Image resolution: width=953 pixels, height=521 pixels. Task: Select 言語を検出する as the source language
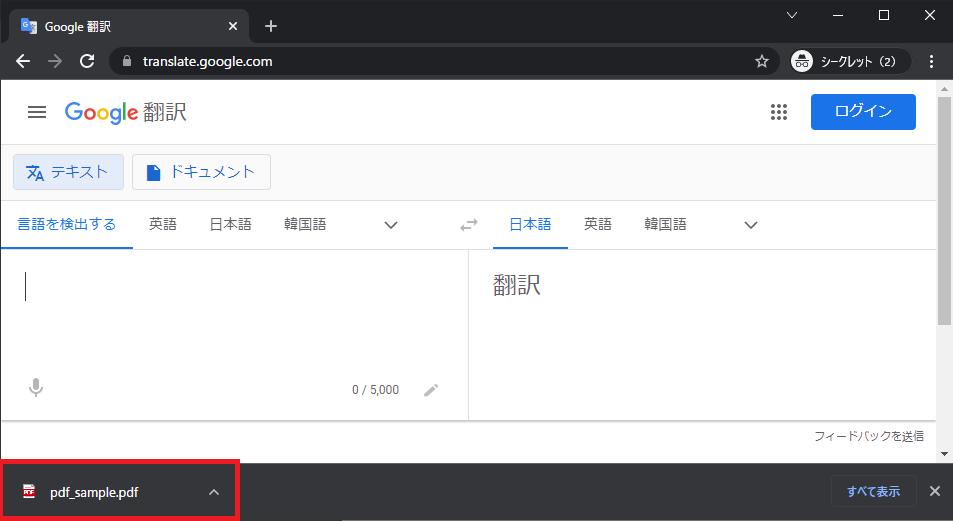[67, 224]
